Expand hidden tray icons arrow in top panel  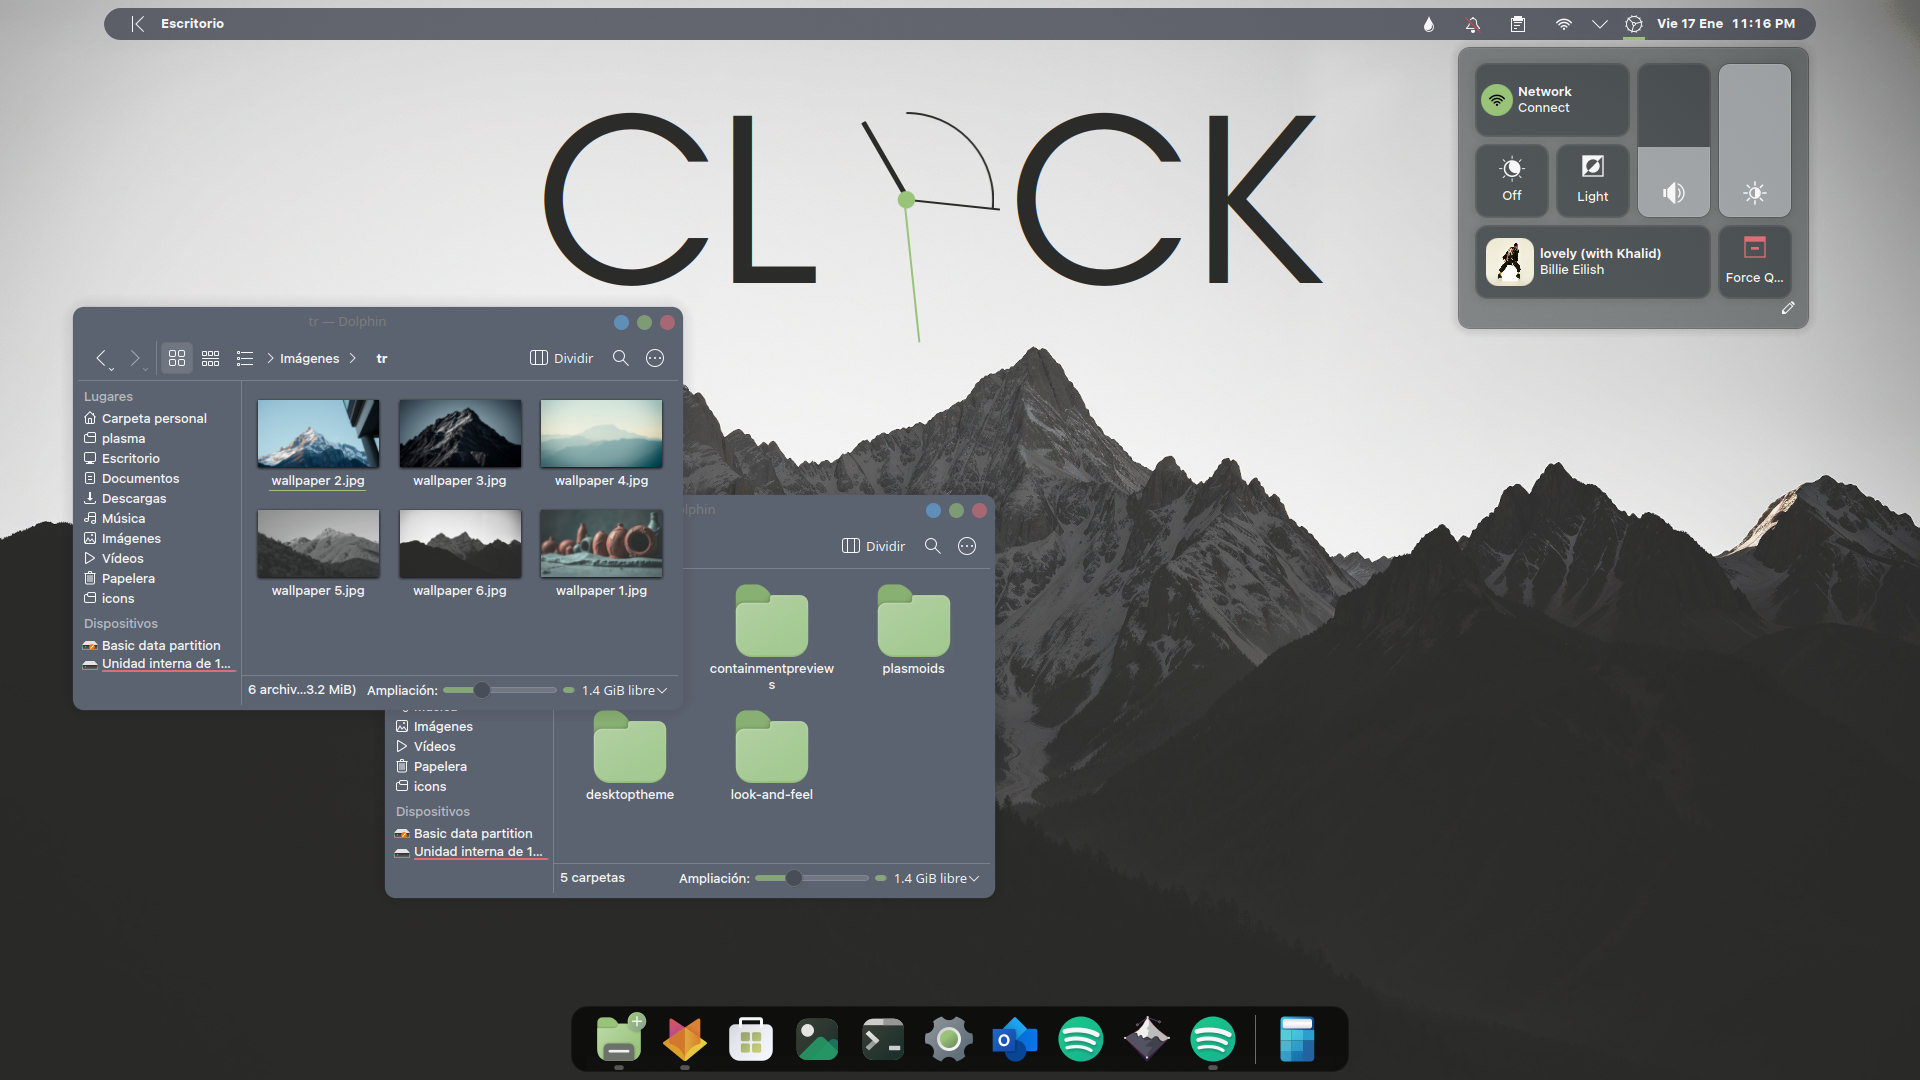pyautogui.click(x=1599, y=24)
